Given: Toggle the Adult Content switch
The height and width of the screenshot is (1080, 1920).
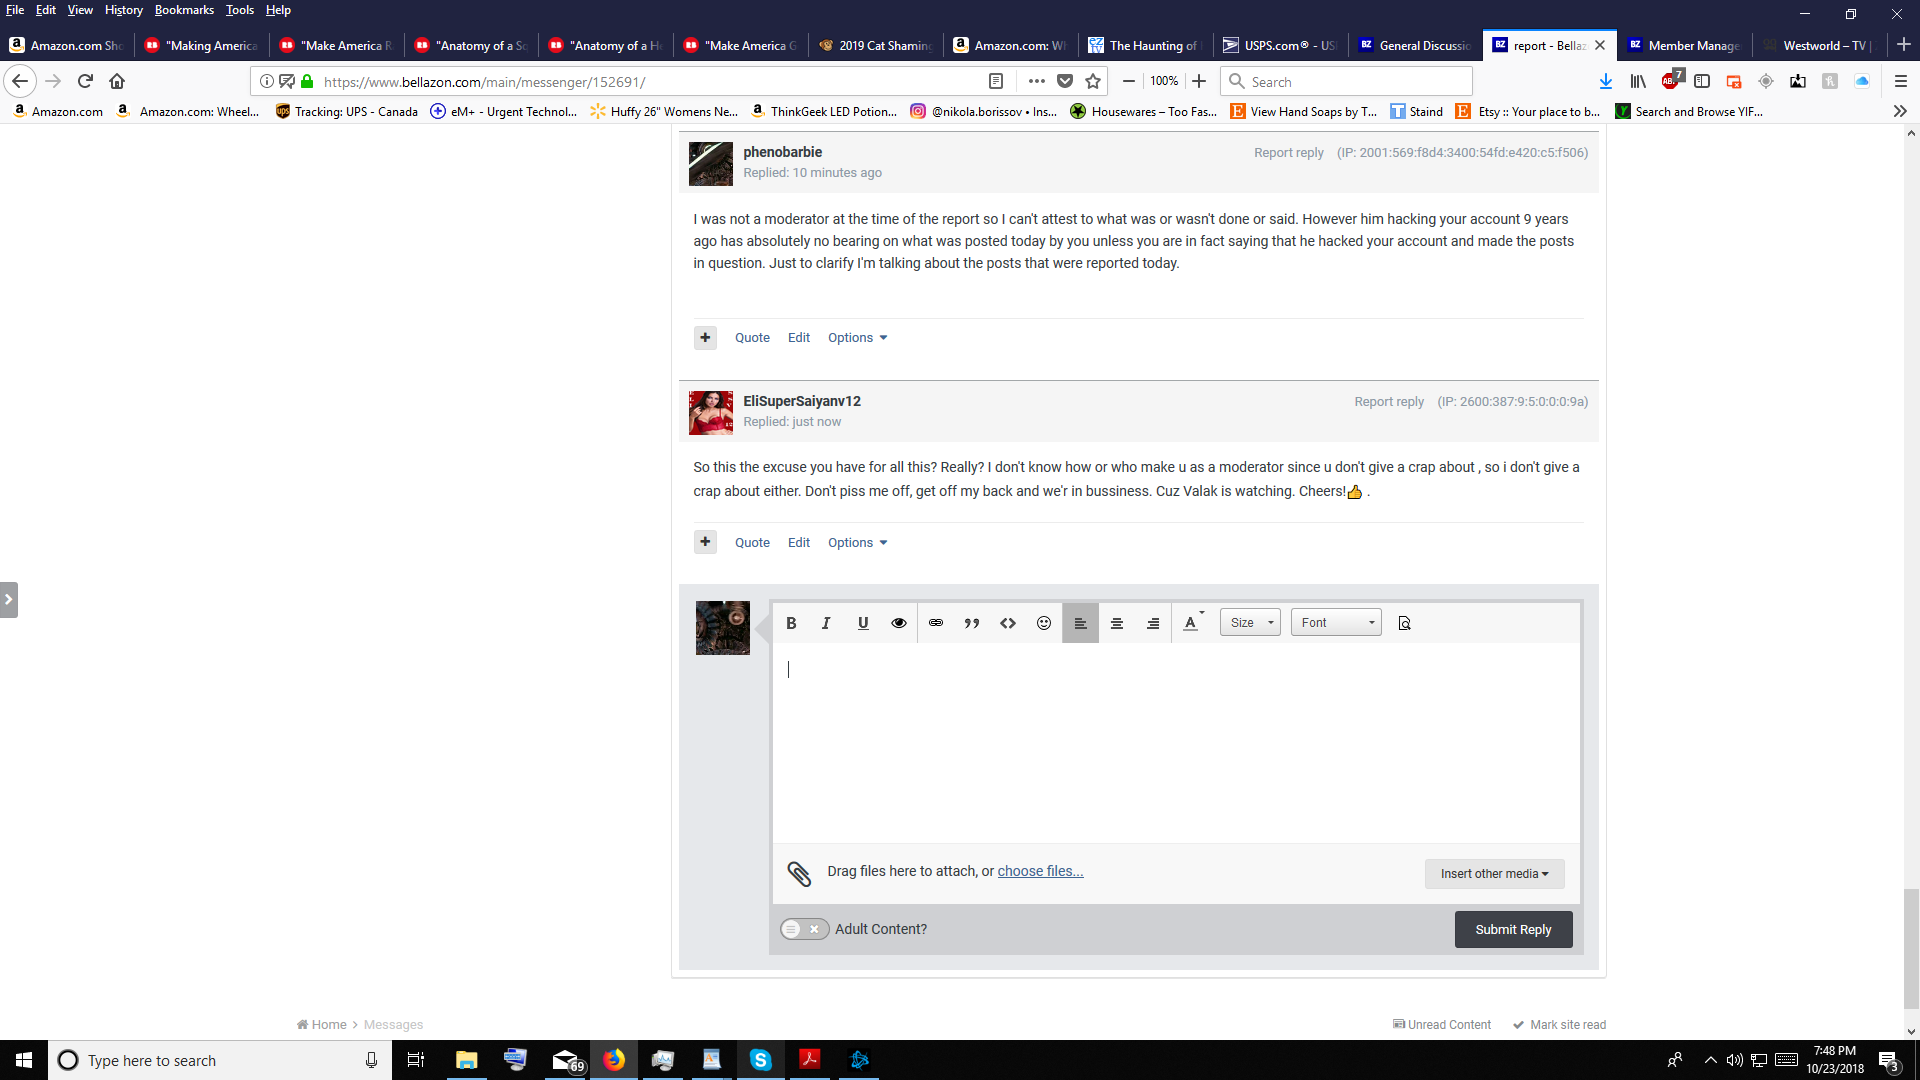Looking at the screenshot, I should click(x=804, y=929).
